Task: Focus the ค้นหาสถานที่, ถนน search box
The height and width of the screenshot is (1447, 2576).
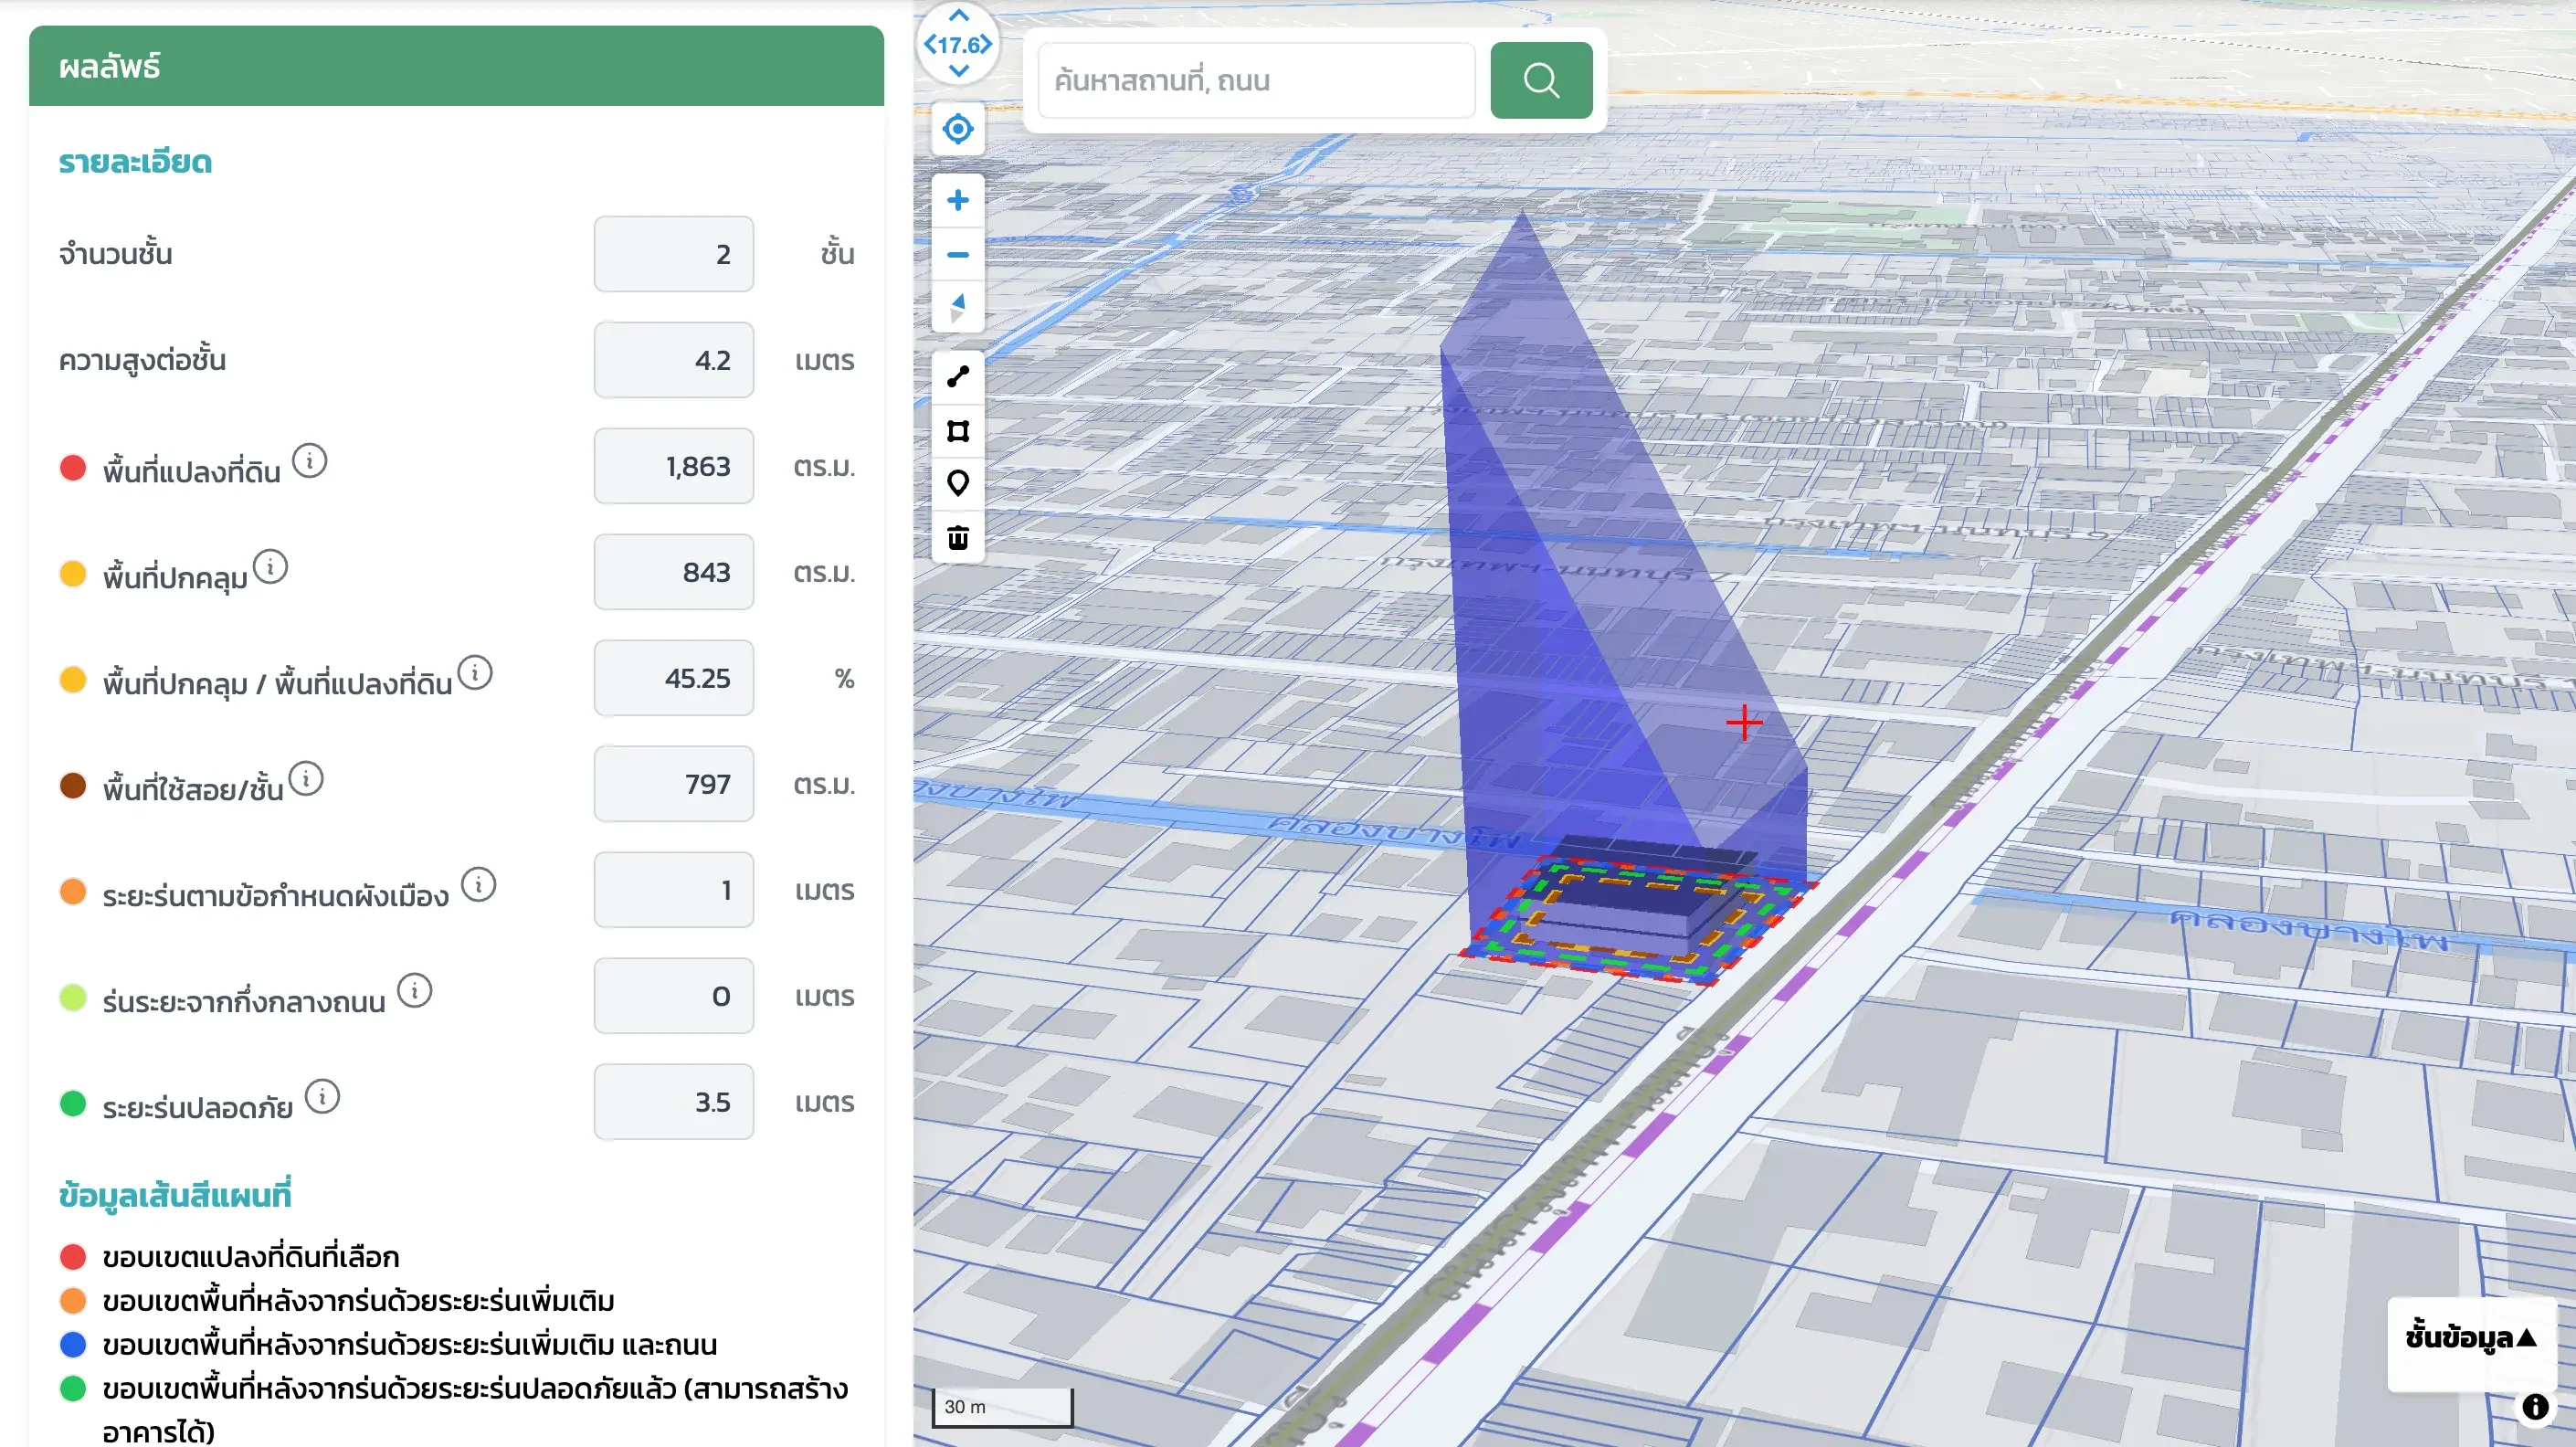Action: coord(1256,80)
